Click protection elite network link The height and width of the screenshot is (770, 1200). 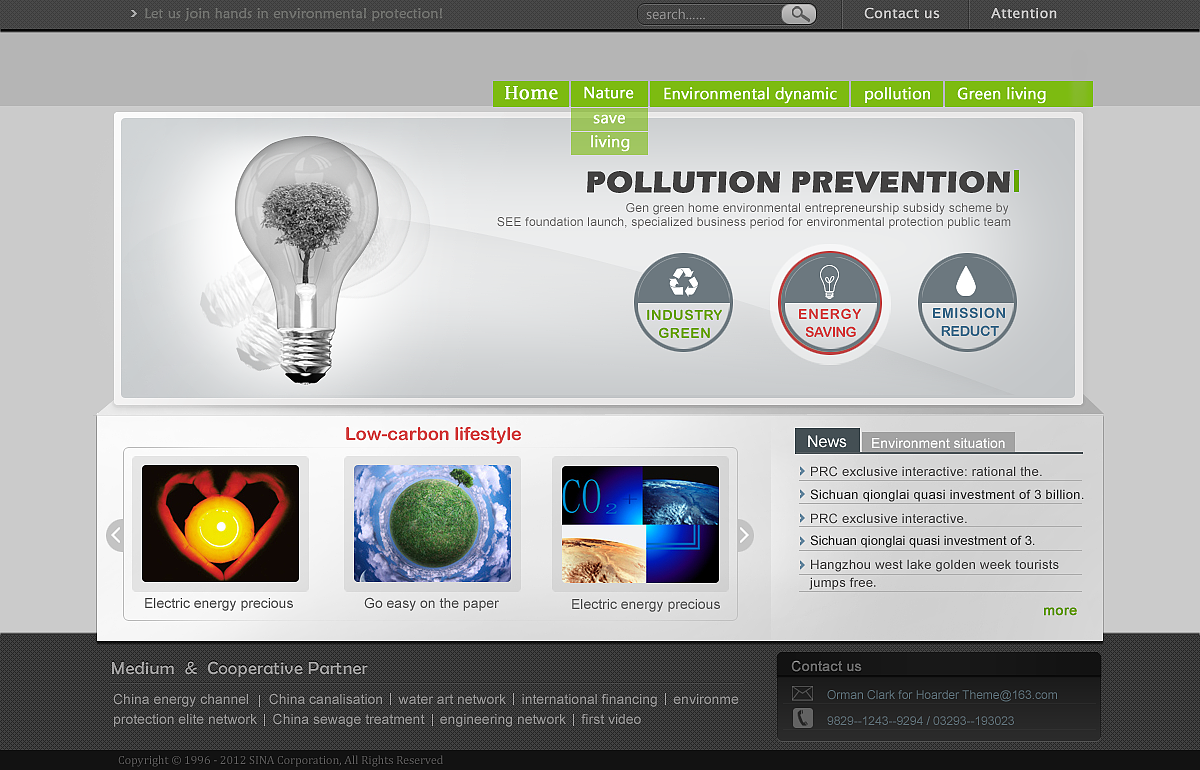click(185, 719)
